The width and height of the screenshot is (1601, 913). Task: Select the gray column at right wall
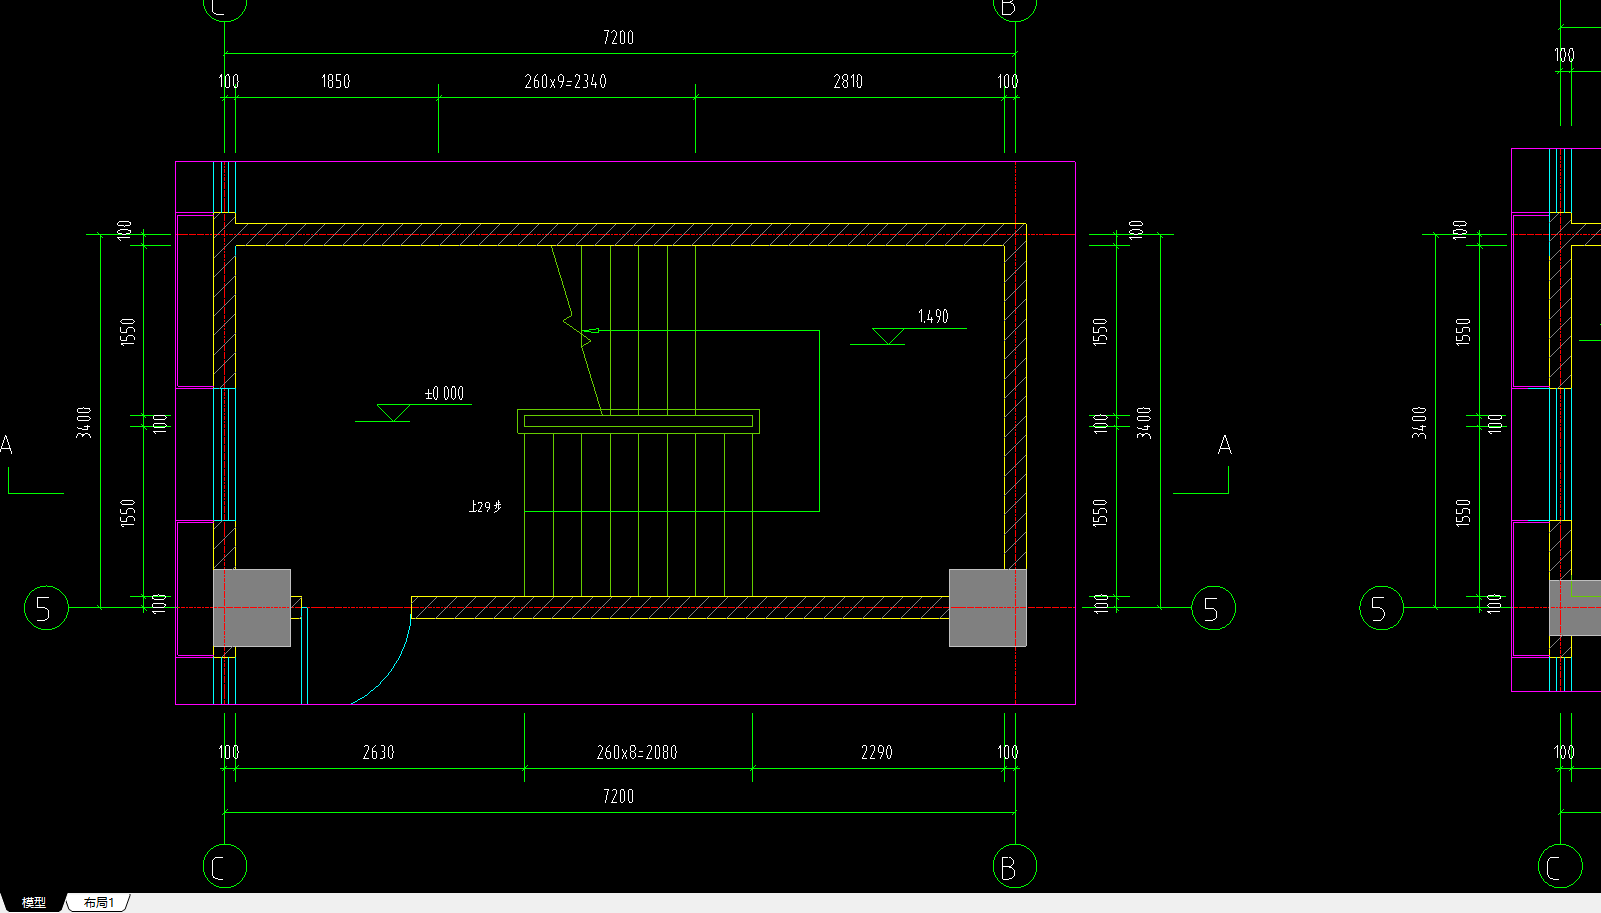pos(987,608)
